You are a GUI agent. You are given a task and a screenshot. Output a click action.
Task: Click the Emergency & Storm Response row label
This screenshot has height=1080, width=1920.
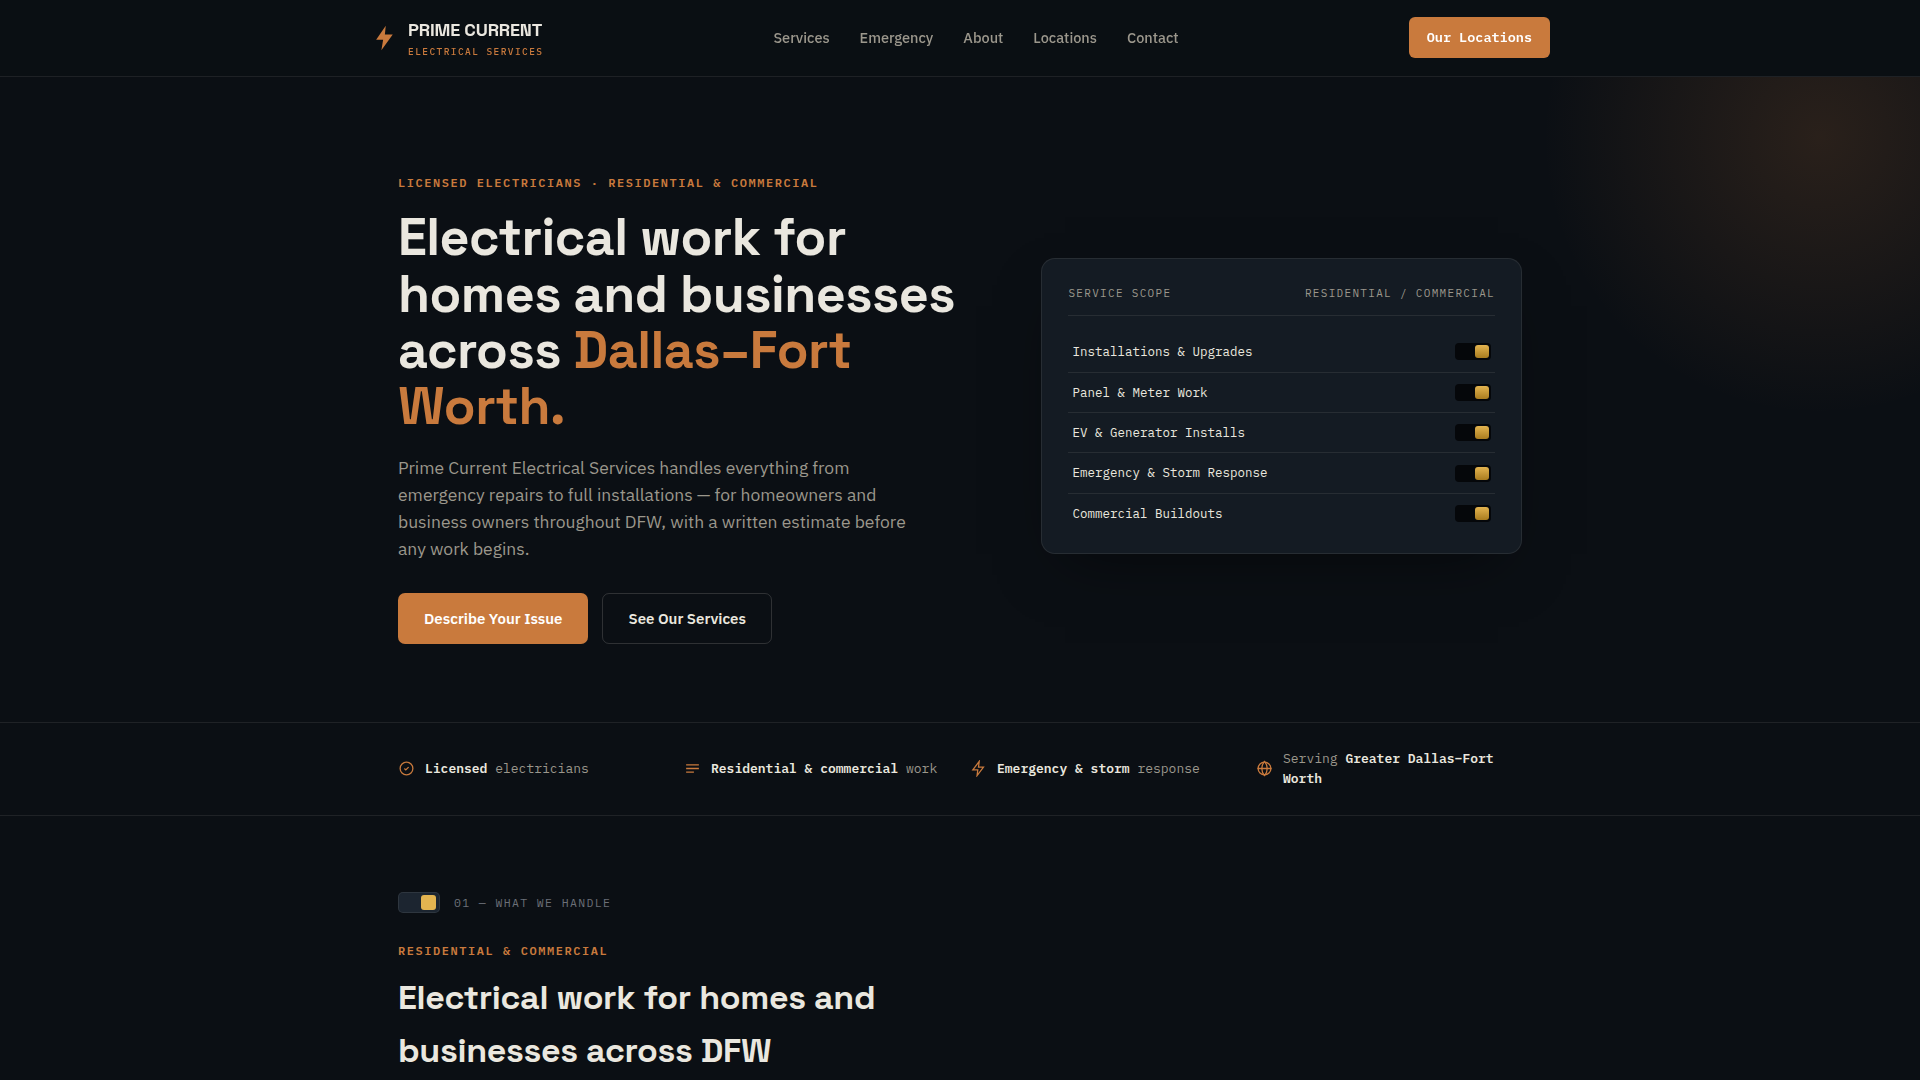1169,473
